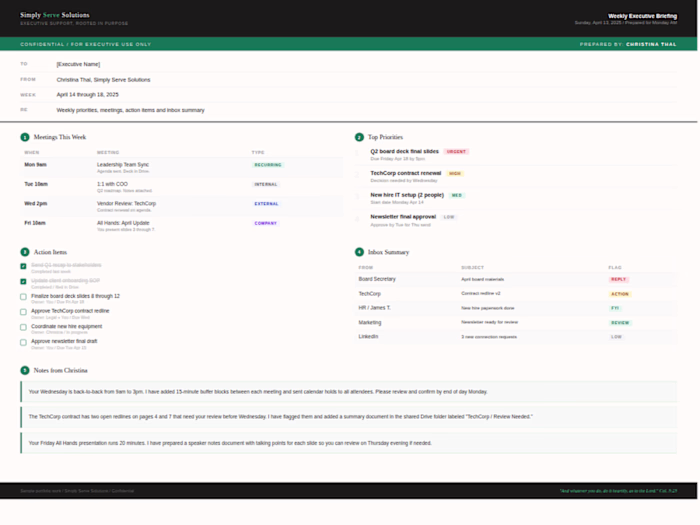Click 'LinkedIn' sender in inbox summary
The image size is (700, 525).
[x=368, y=337]
